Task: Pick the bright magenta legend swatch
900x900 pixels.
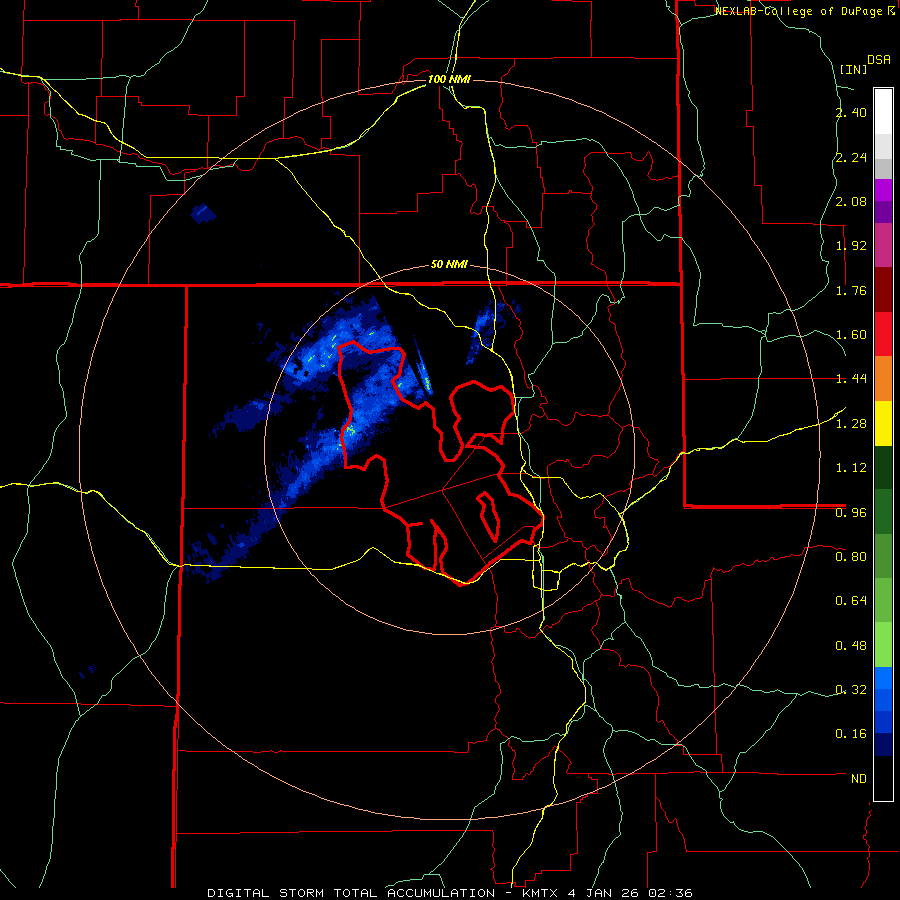Action: tap(883, 190)
